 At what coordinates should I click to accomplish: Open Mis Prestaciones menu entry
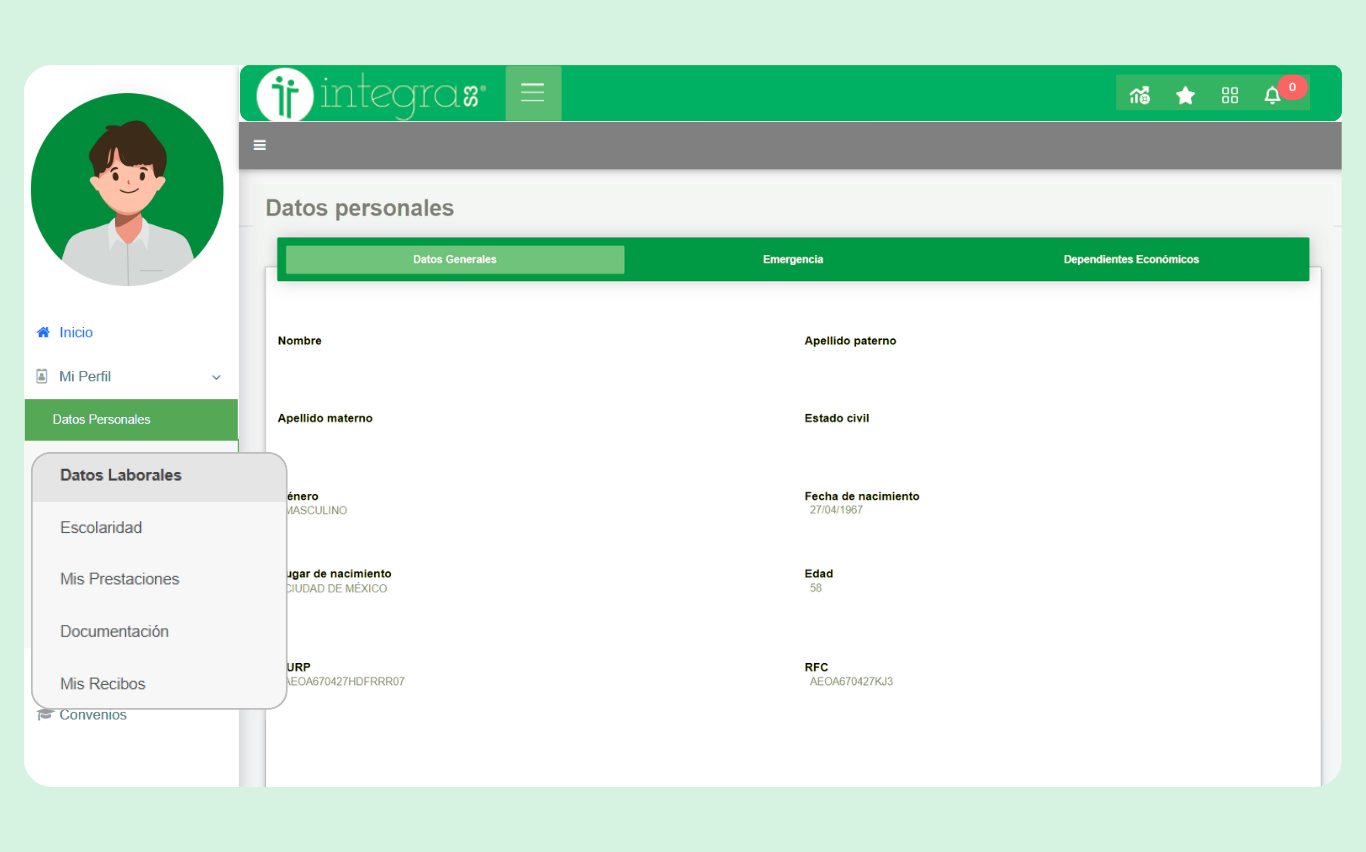(x=120, y=579)
